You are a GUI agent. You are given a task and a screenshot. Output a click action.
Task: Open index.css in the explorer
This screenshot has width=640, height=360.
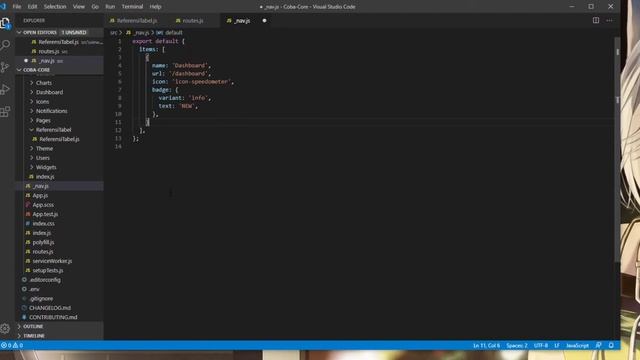(x=60, y=224)
